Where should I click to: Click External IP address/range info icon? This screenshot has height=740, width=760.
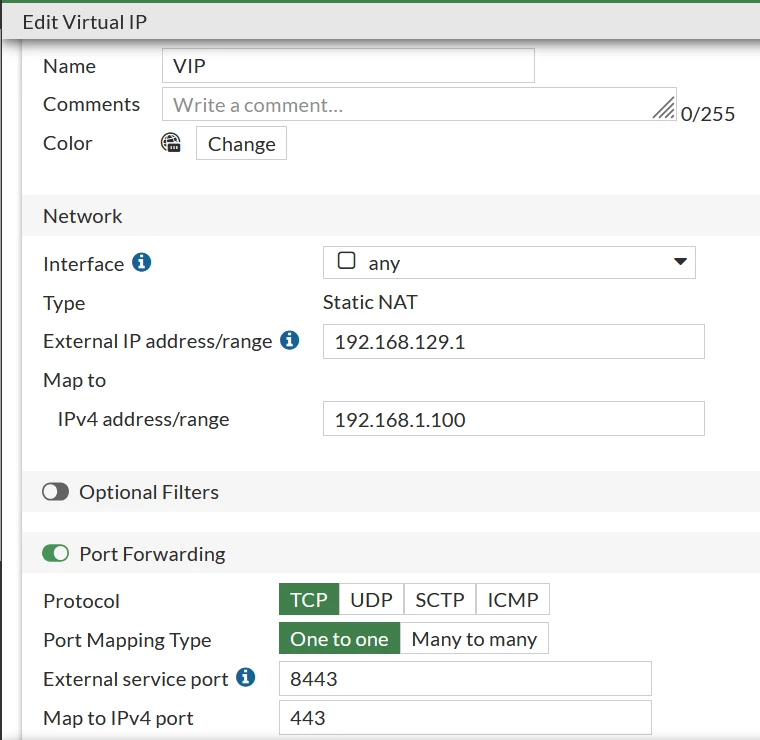click(289, 340)
